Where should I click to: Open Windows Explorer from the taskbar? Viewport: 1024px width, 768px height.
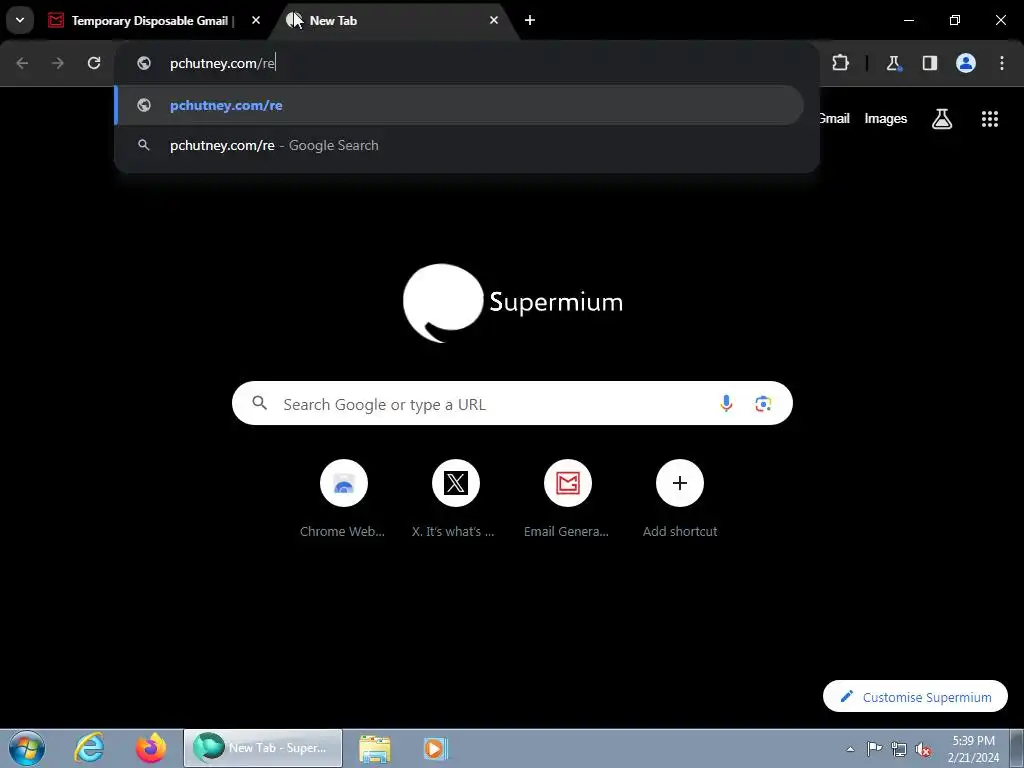tap(375, 748)
